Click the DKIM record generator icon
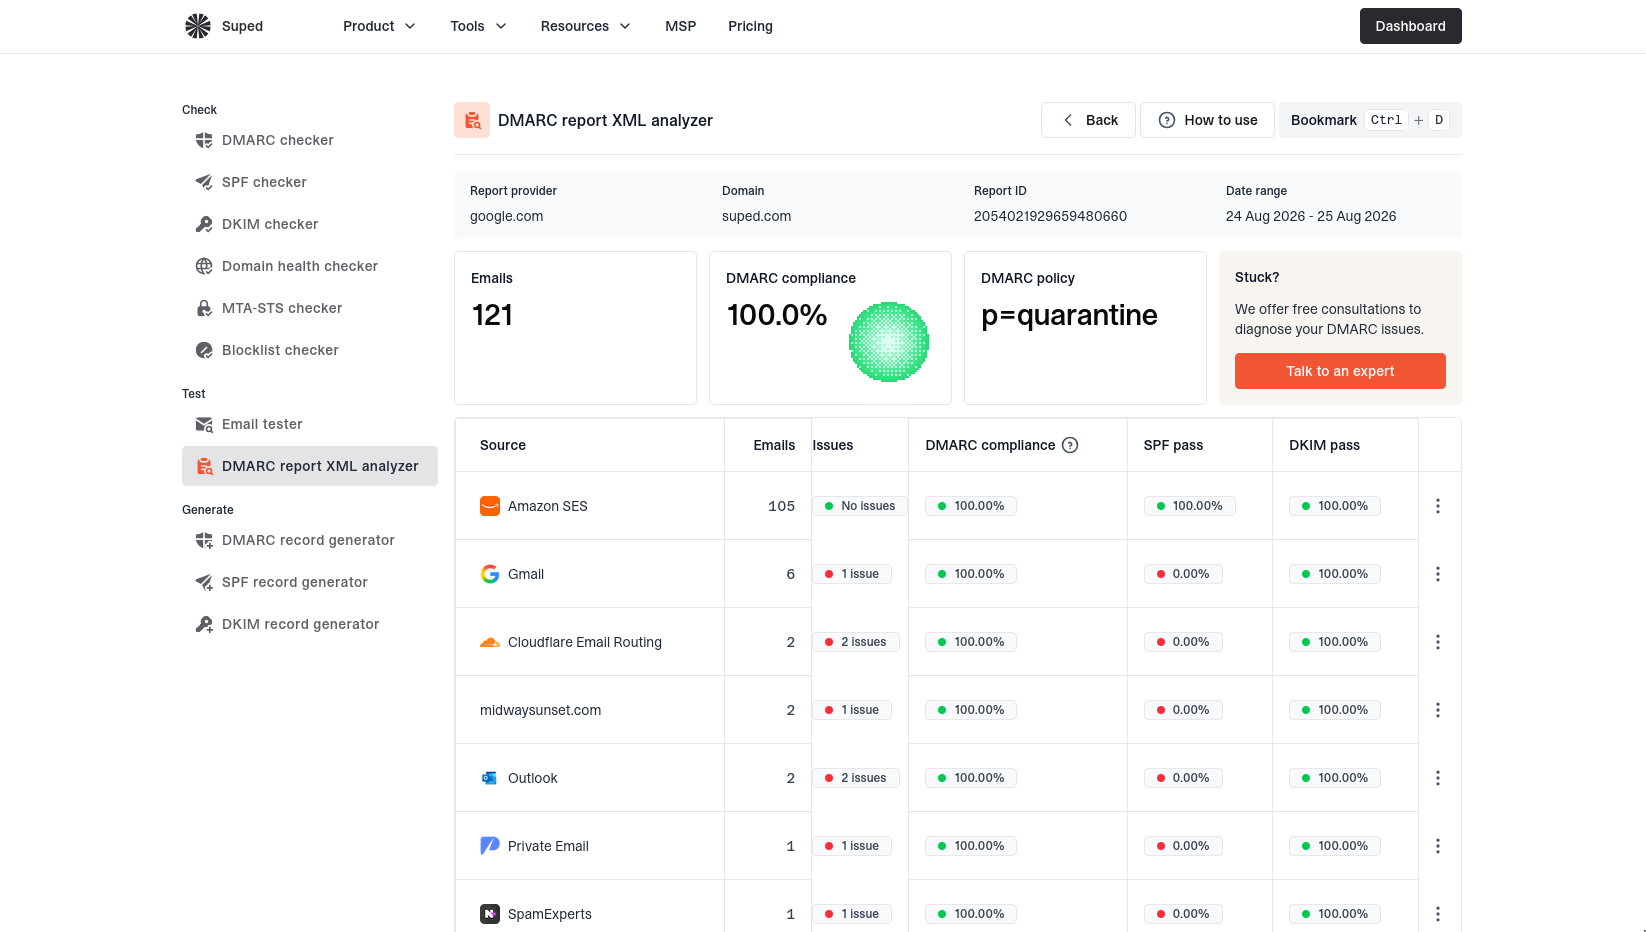This screenshot has height=932, width=1646. coord(204,624)
